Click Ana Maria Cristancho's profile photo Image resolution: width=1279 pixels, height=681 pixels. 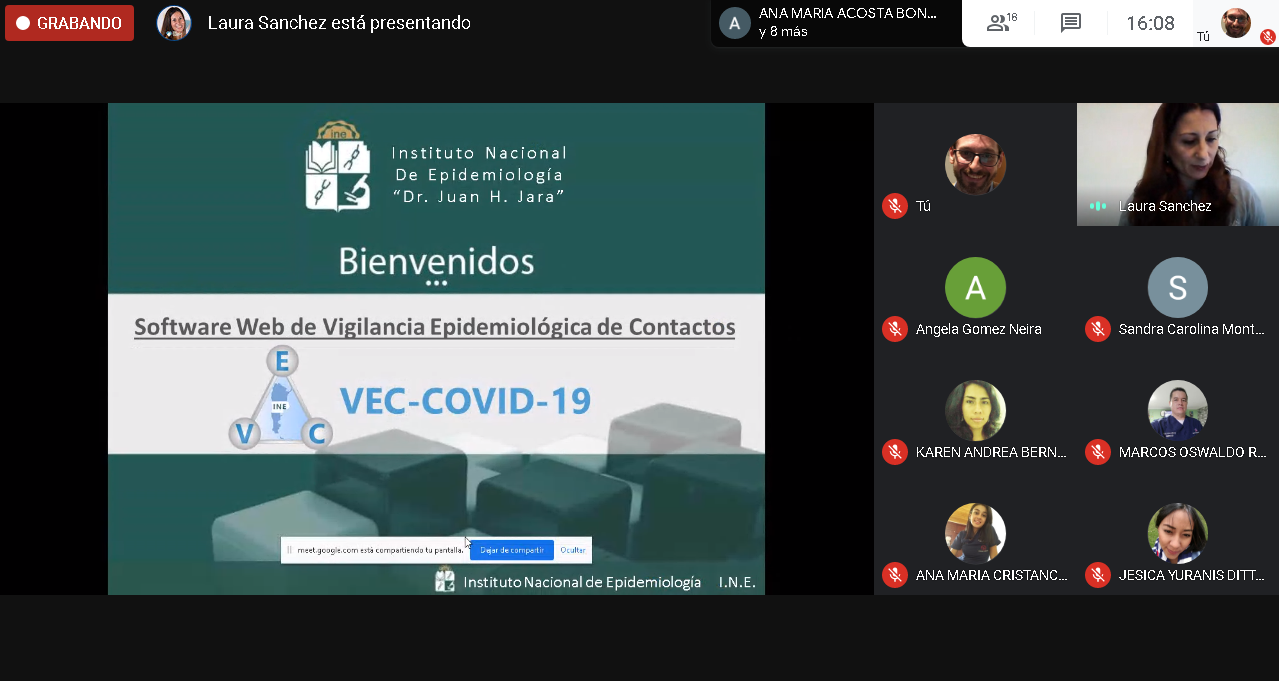tap(975, 534)
